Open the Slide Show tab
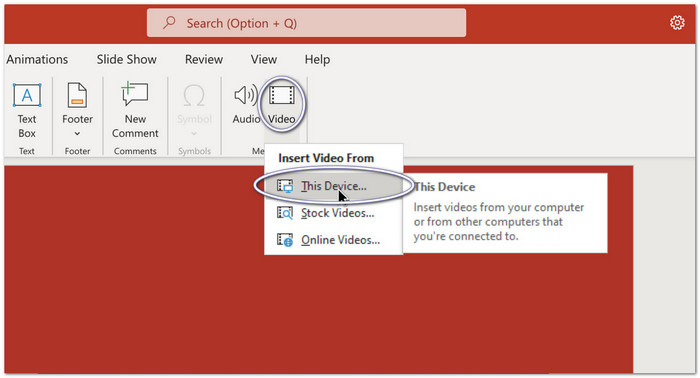Screen dimensions: 700x378 tap(127, 59)
